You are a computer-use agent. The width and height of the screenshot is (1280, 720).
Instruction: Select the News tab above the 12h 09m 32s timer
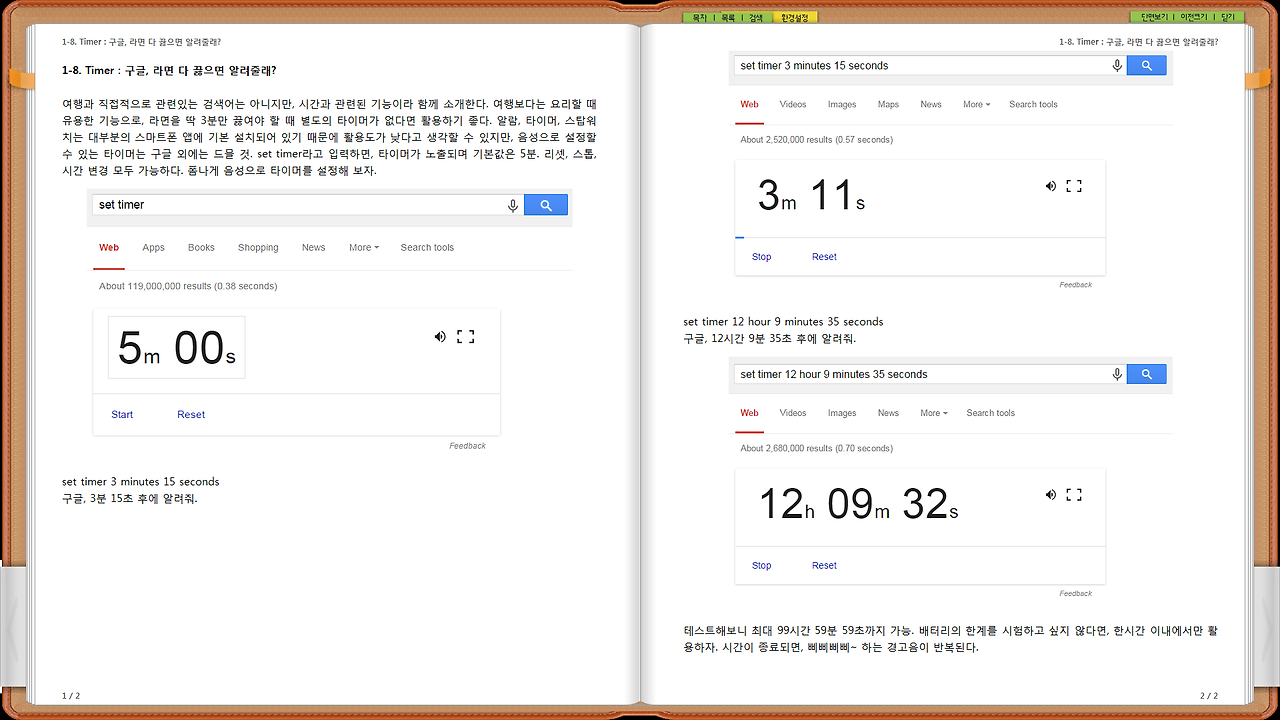(x=888, y=413)
